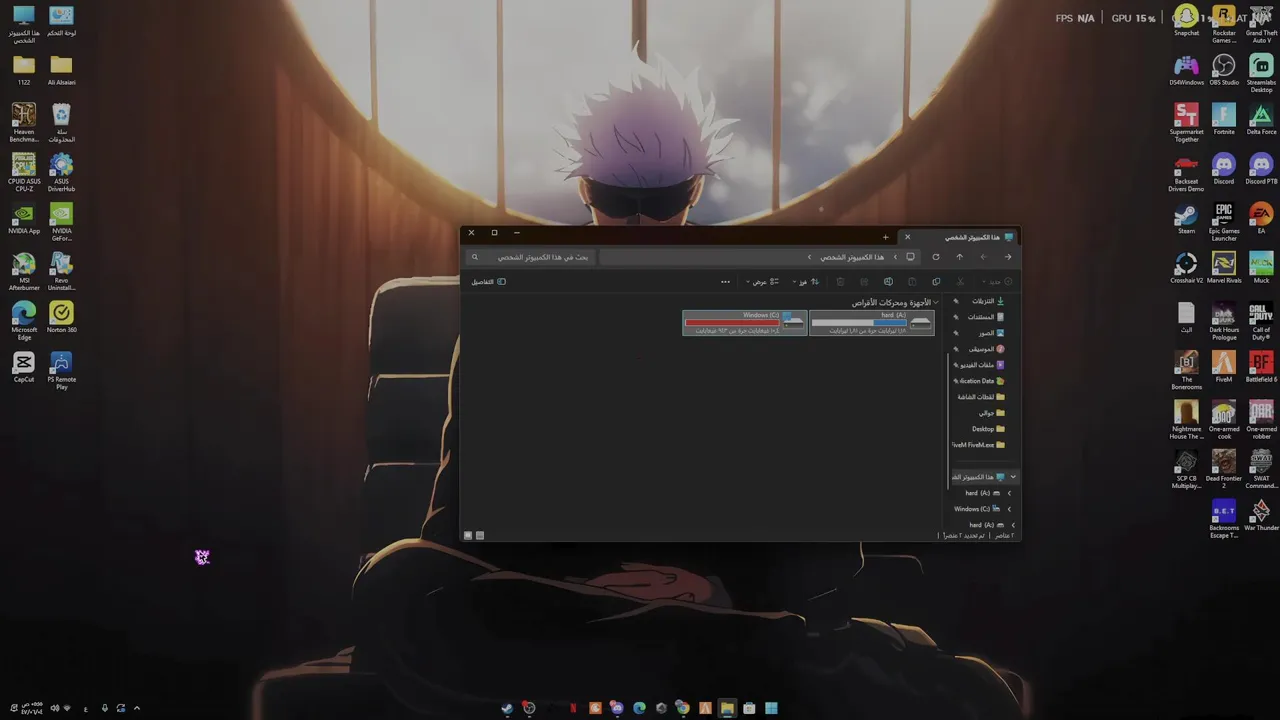Open the War Thunder desktop shortcut
The width and height of the screenshot is (1280, 720).
pyautogui.click(x=1261, y=515)
